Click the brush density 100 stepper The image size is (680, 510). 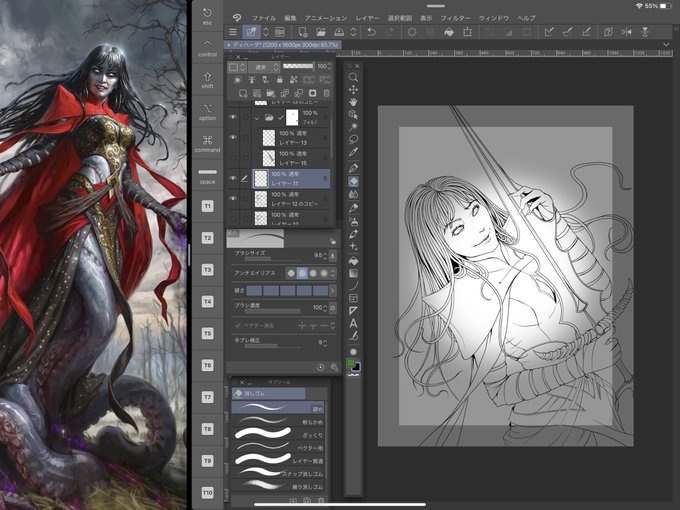click(325, 308)
